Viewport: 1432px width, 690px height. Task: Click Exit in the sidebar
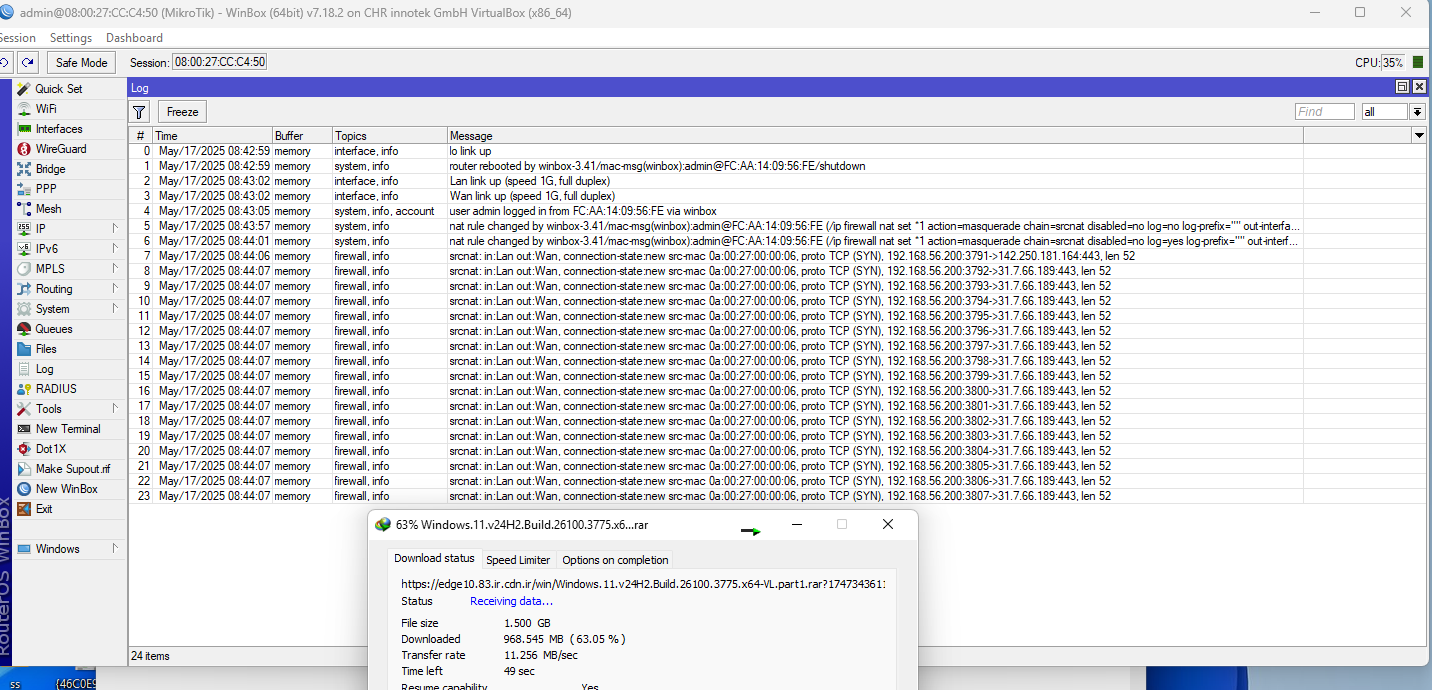[x=44, y=509]
